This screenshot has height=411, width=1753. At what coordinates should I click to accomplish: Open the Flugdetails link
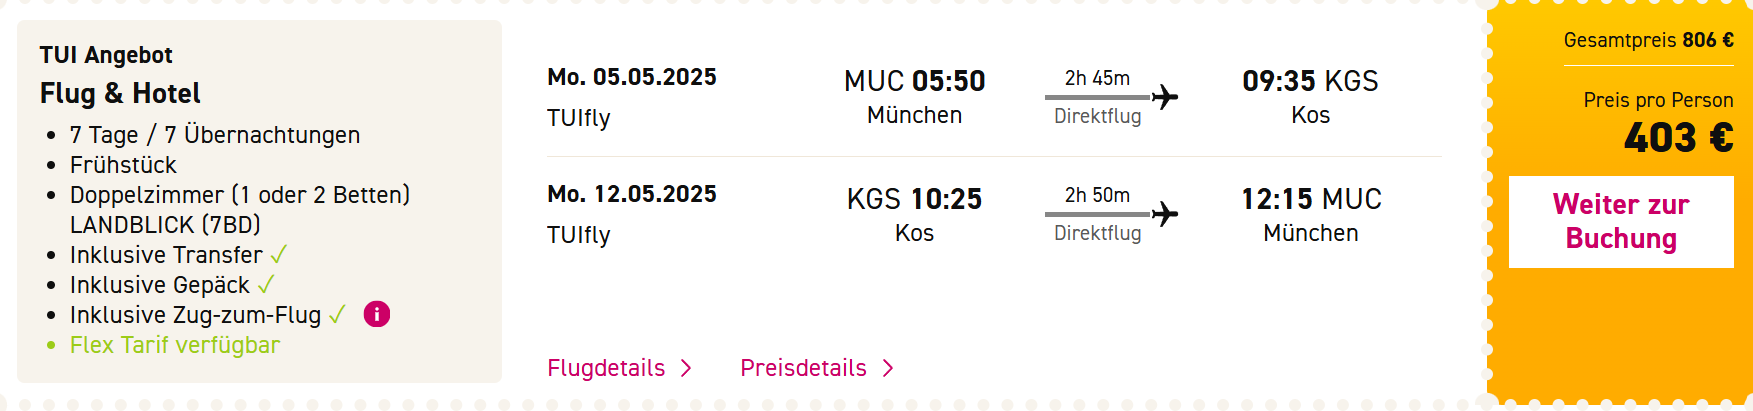[606, 368]
